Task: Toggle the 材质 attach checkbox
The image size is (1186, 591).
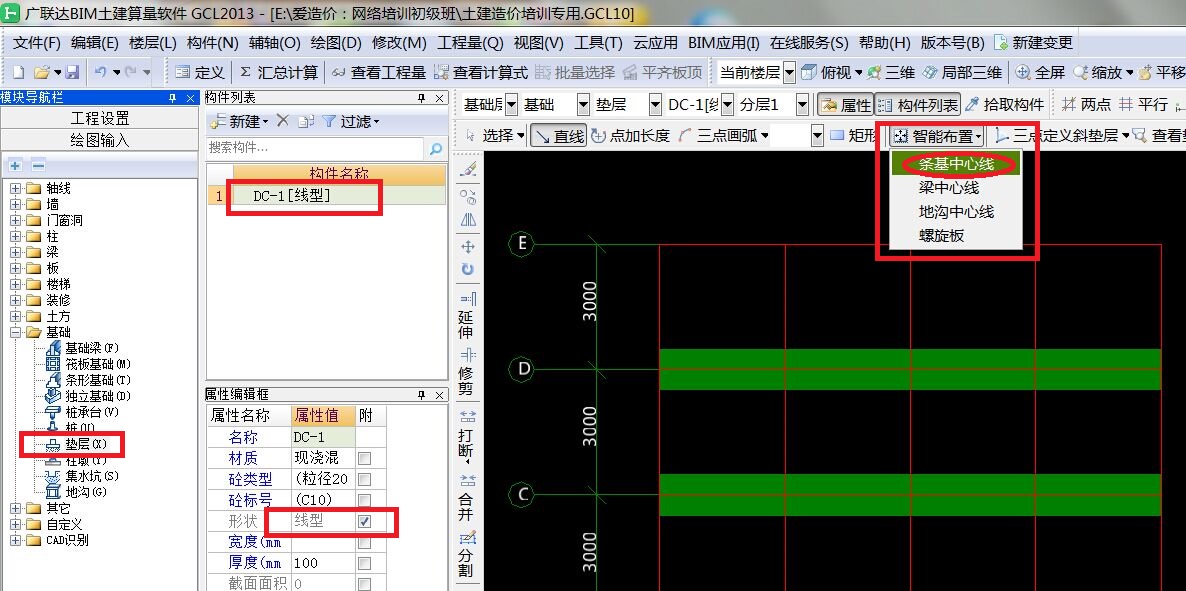Action: 365,459
